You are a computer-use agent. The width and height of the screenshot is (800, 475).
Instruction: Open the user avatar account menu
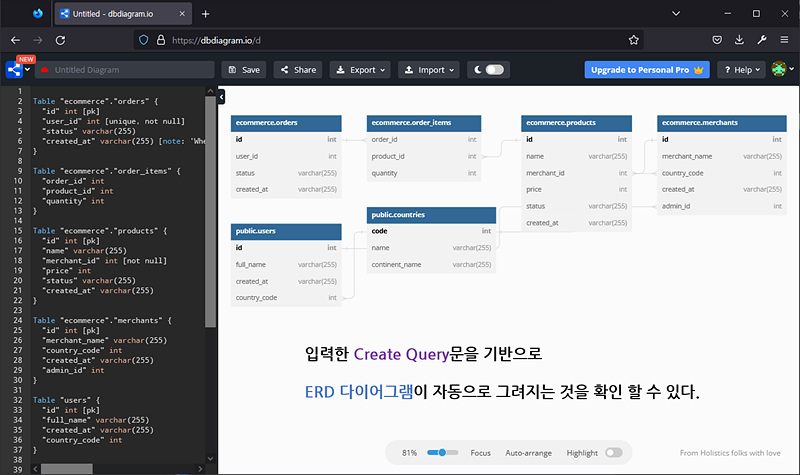pos(782,69)
